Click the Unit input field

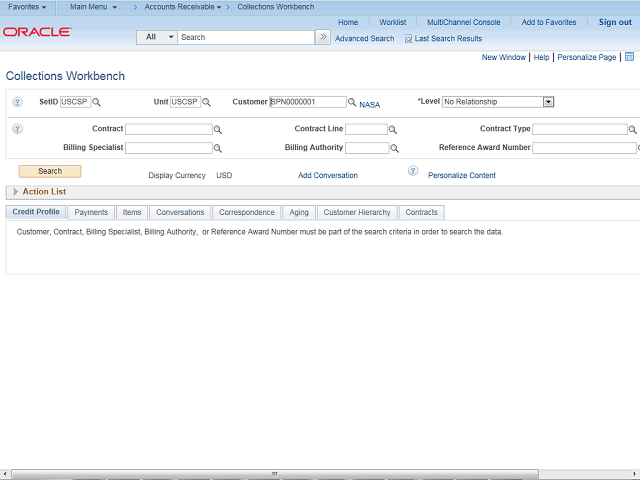tap(185, 102)
